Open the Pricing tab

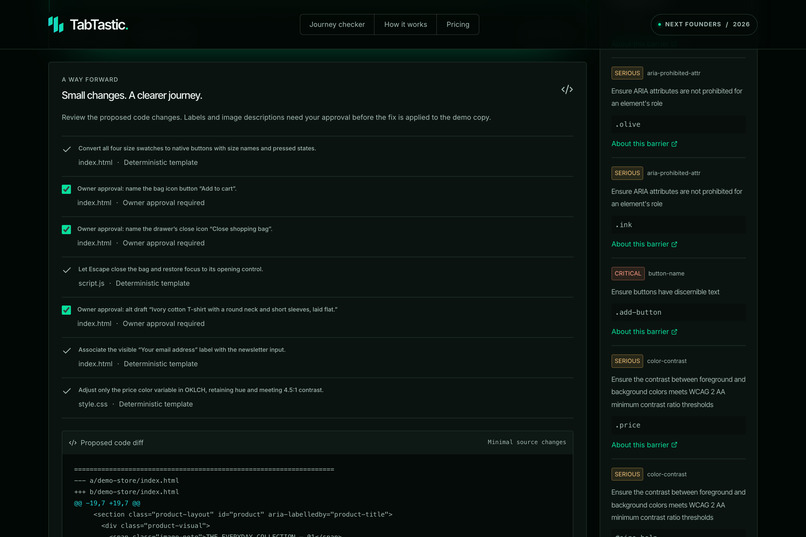point(457,25)
